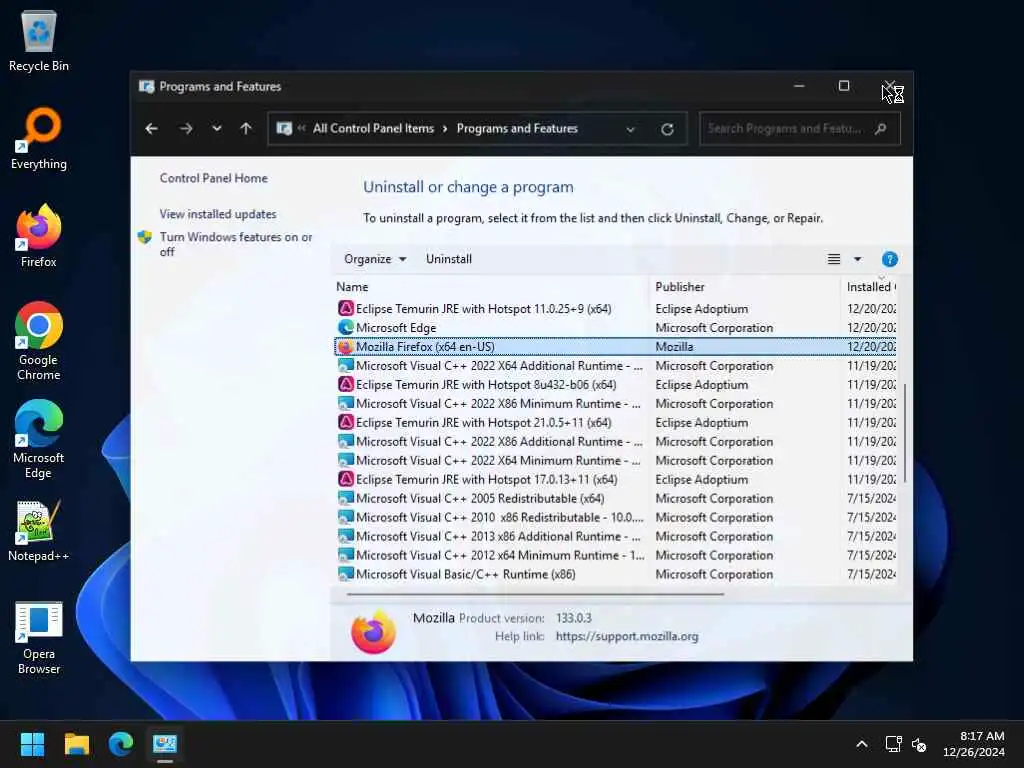Image resolution: width=1024 pixels, height=768 pixels.
Task: Select Microsoft Visual Basic/C++ Runtime (x86)
Action: (615, 574)
